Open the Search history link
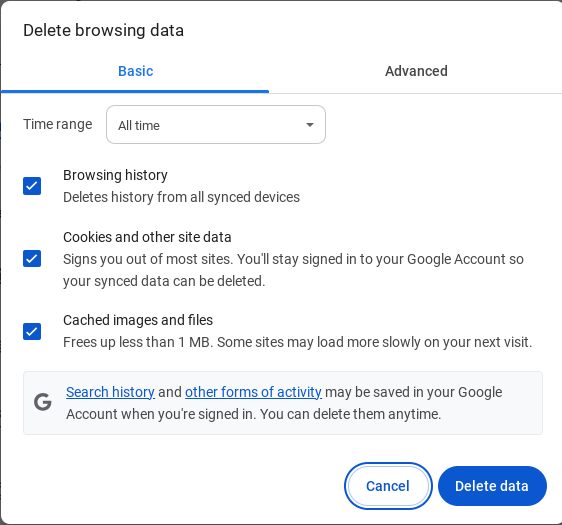Screen dimensions: 562x525 point(110,392)
